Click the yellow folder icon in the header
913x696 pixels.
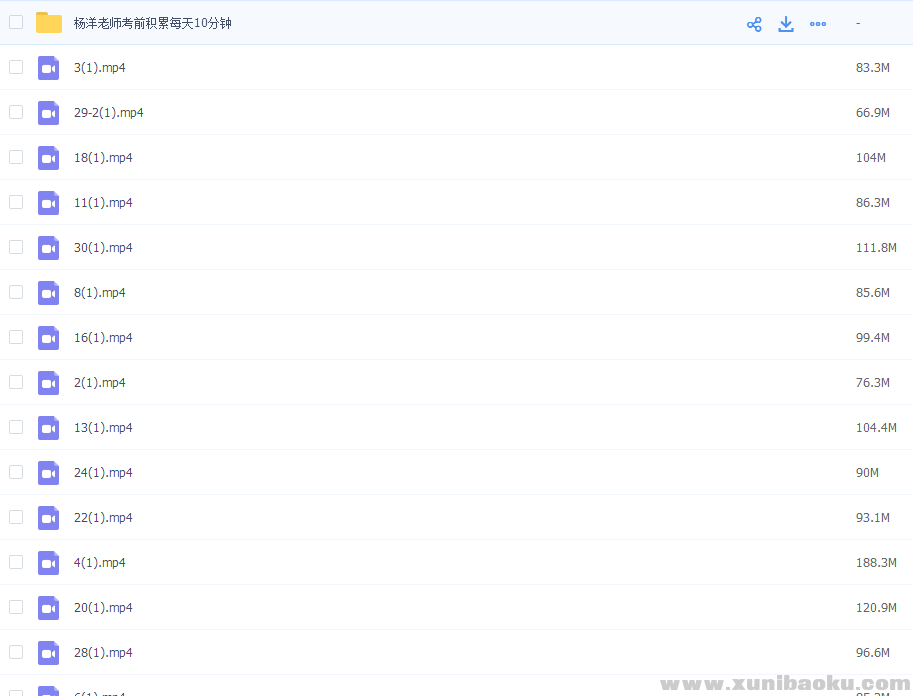coord(48,22)
